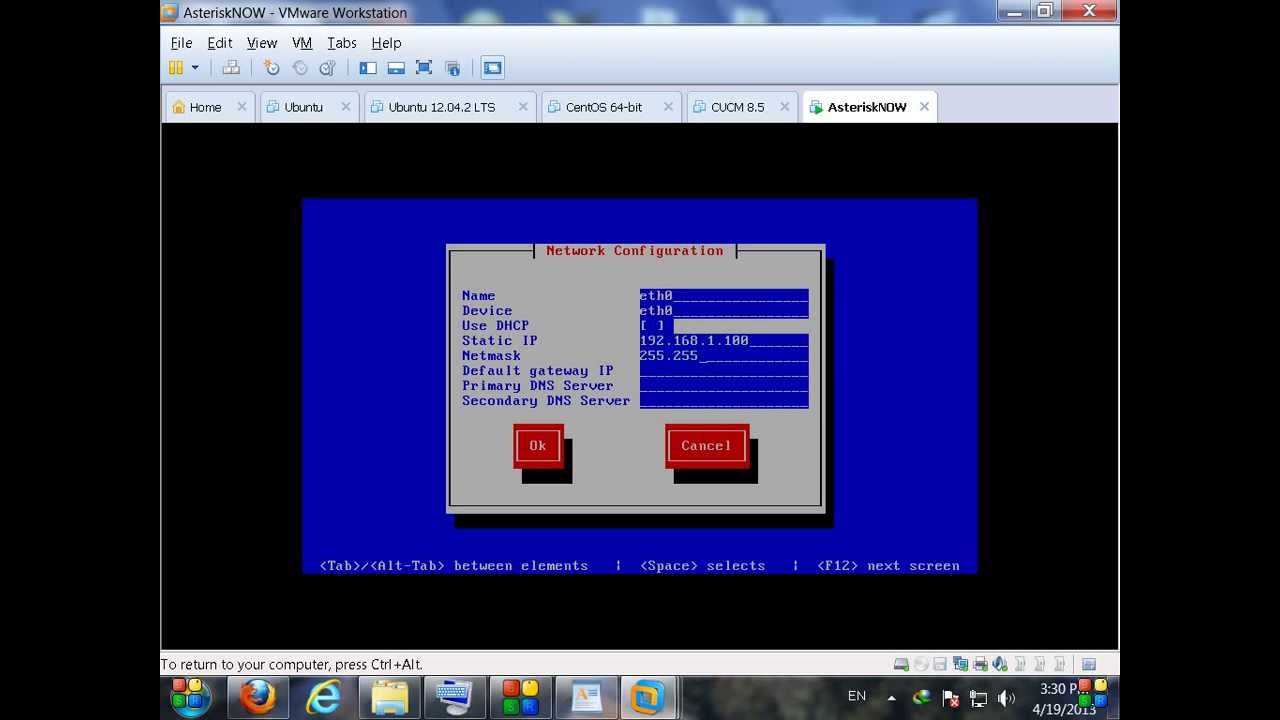This screenshot has height=720, width=1280.
Task: Click the Send Ctrl+Alt+Del toolbar icon
Action: tap(231, 68)
